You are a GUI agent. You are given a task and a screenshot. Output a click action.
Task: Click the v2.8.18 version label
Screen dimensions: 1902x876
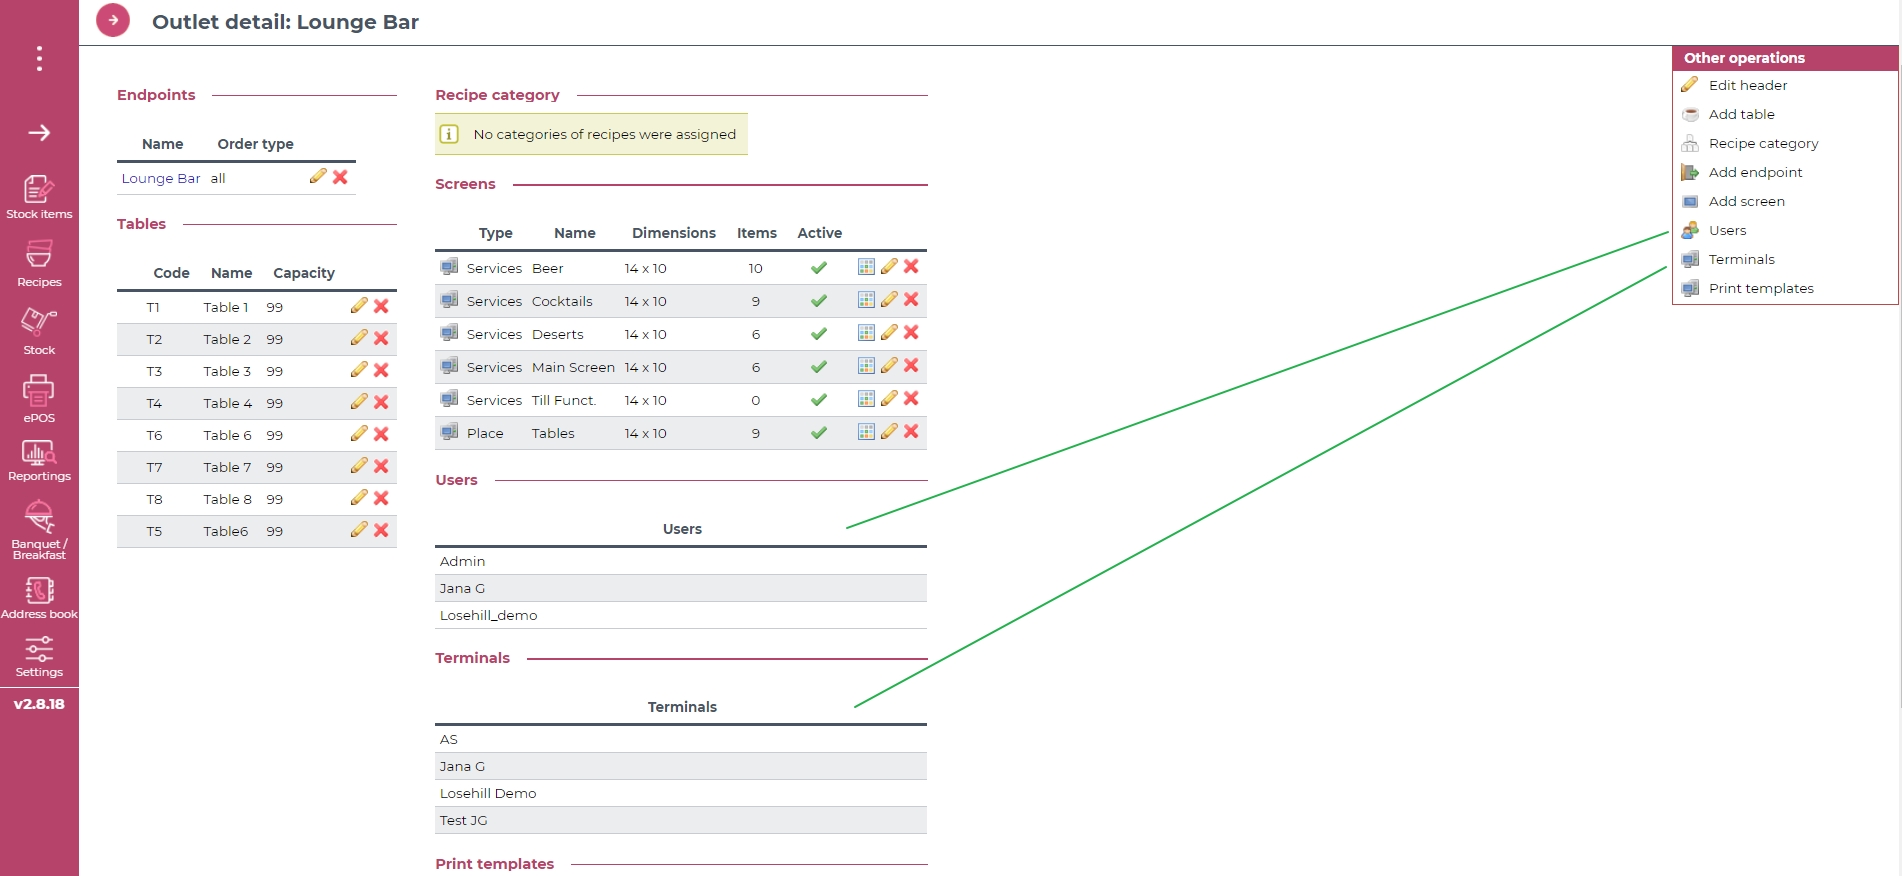(39, 704)
